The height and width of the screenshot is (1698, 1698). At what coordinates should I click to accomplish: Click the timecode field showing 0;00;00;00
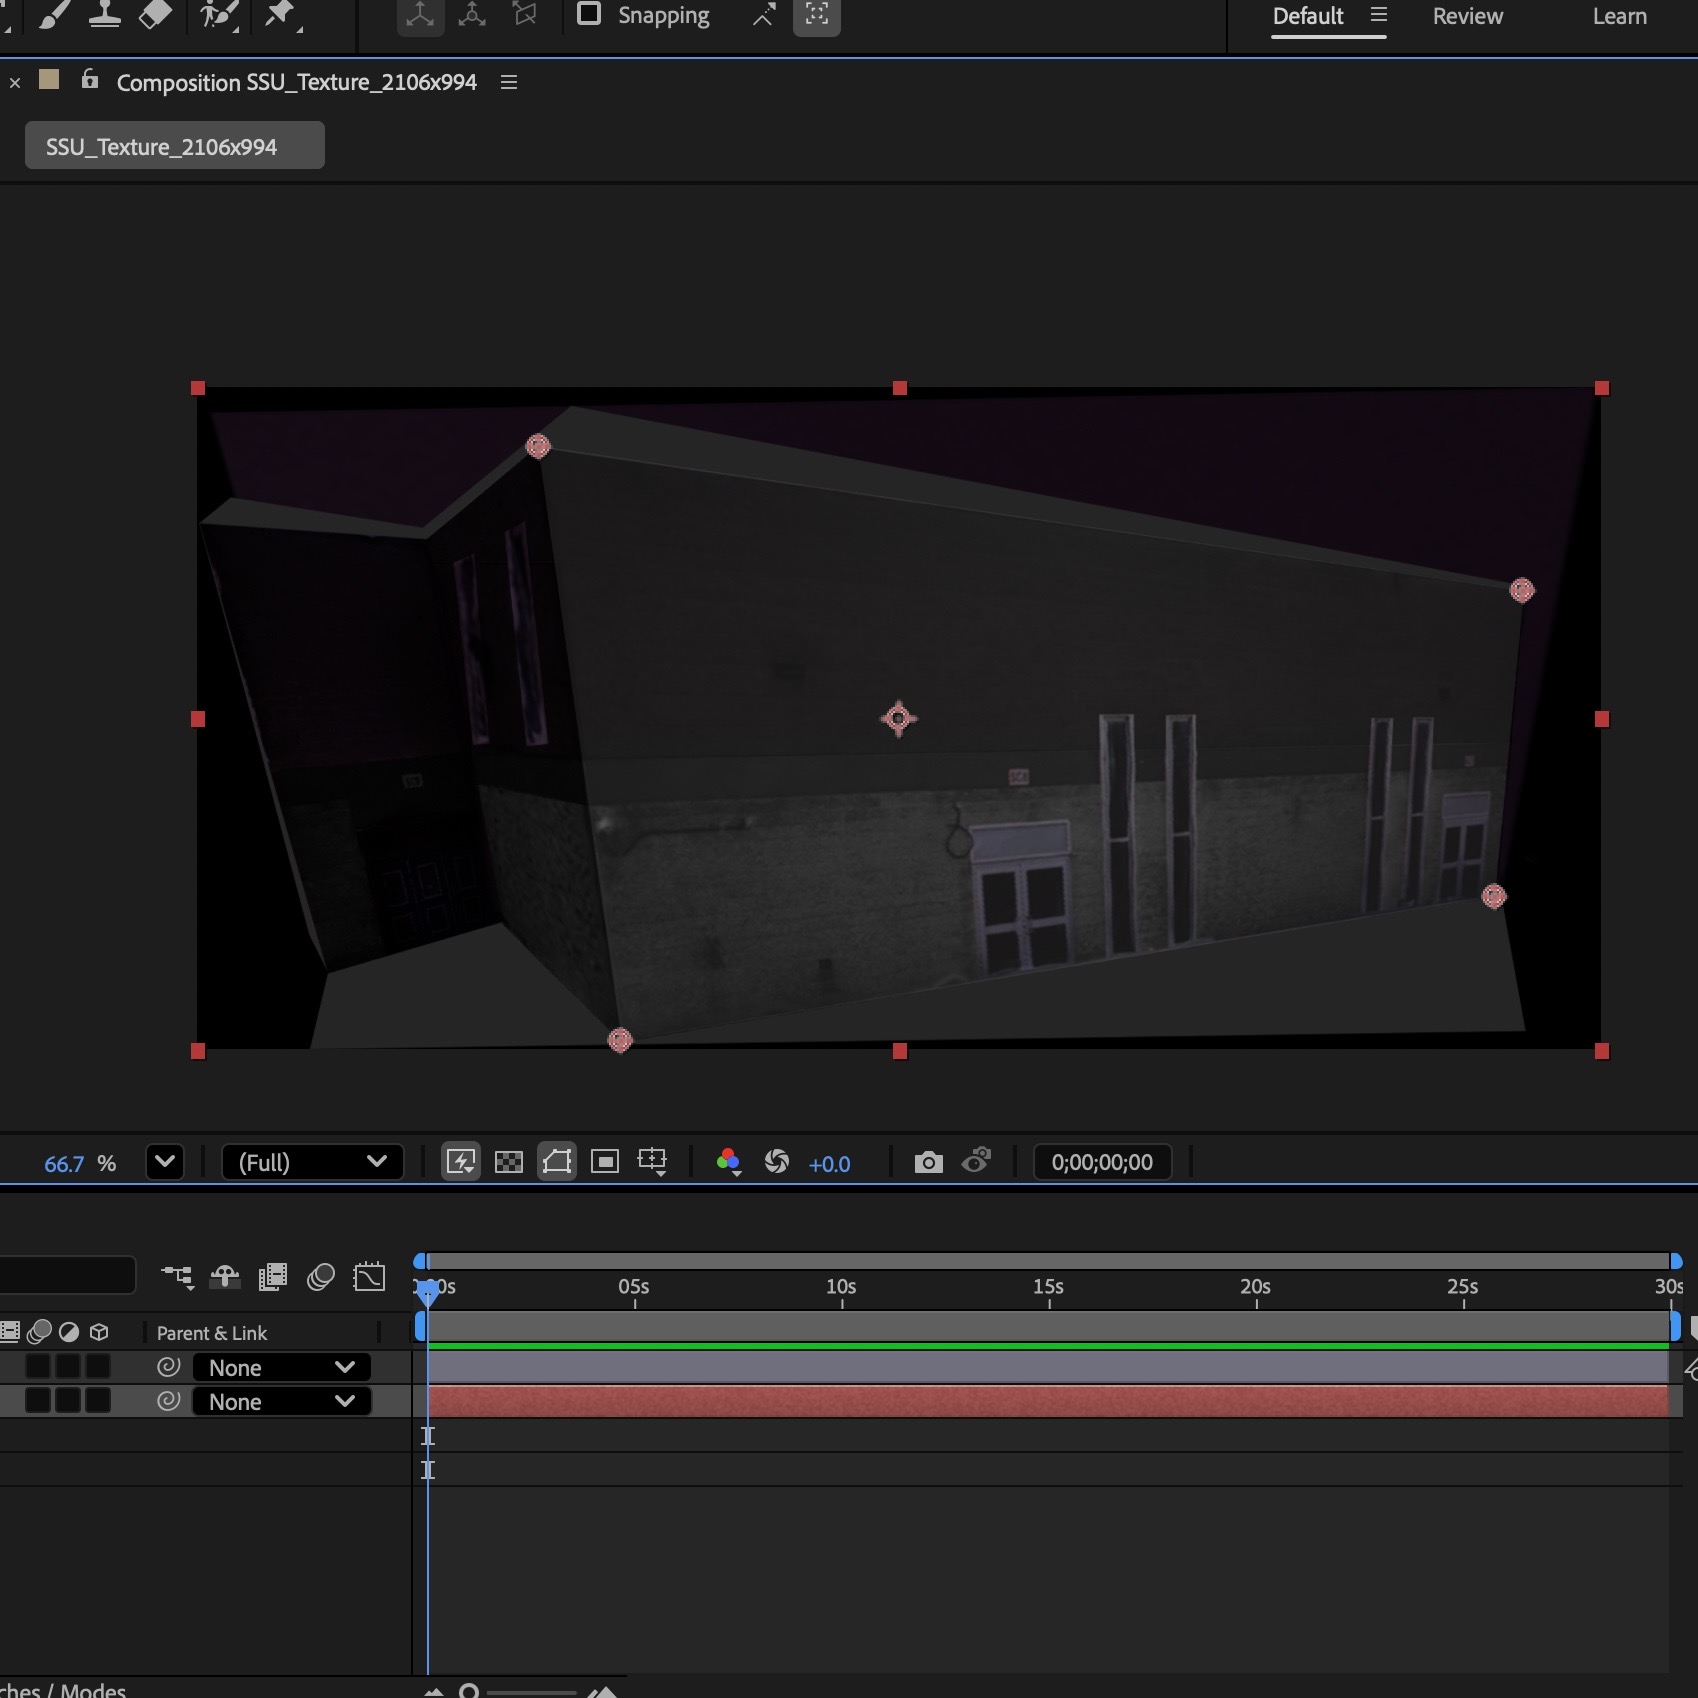[1102, 1161]
